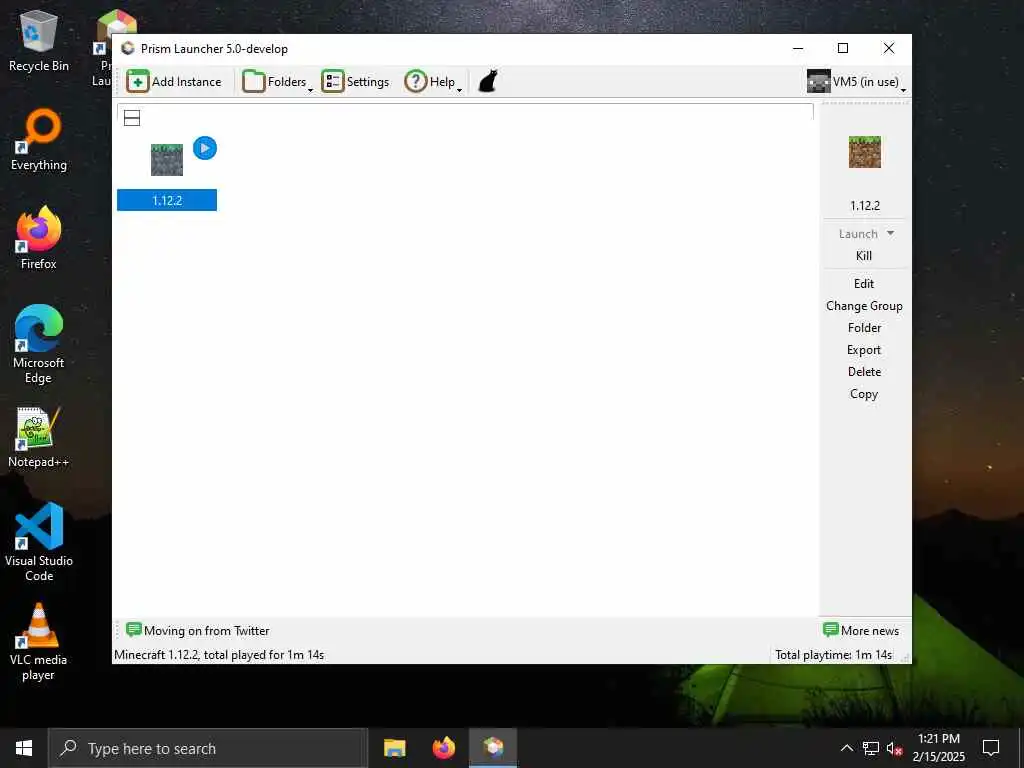Open the Help menu
The height and width of the screenshot is (768, 1024).
click(x=433, y=82)
